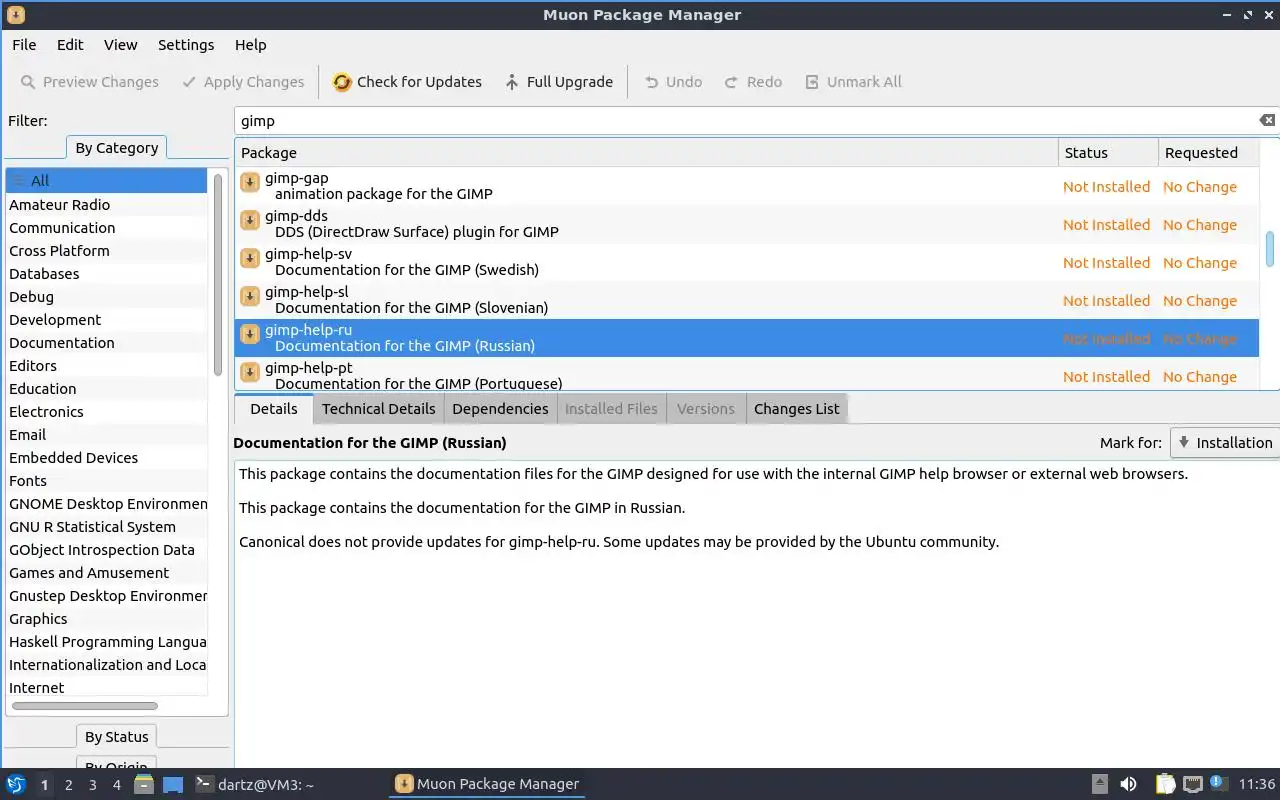Open the Edit menu
The width and height of the screenshot is (1280, 800).
(70, 44)
